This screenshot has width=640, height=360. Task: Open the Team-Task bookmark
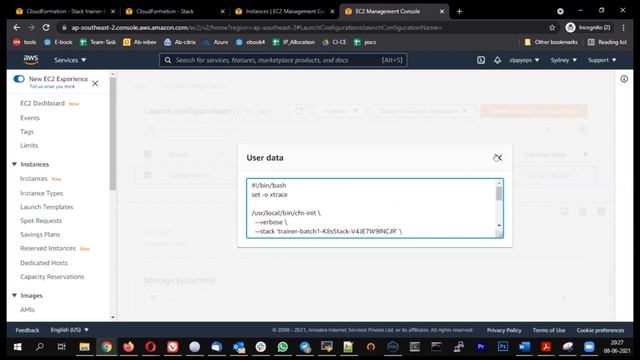98,42
